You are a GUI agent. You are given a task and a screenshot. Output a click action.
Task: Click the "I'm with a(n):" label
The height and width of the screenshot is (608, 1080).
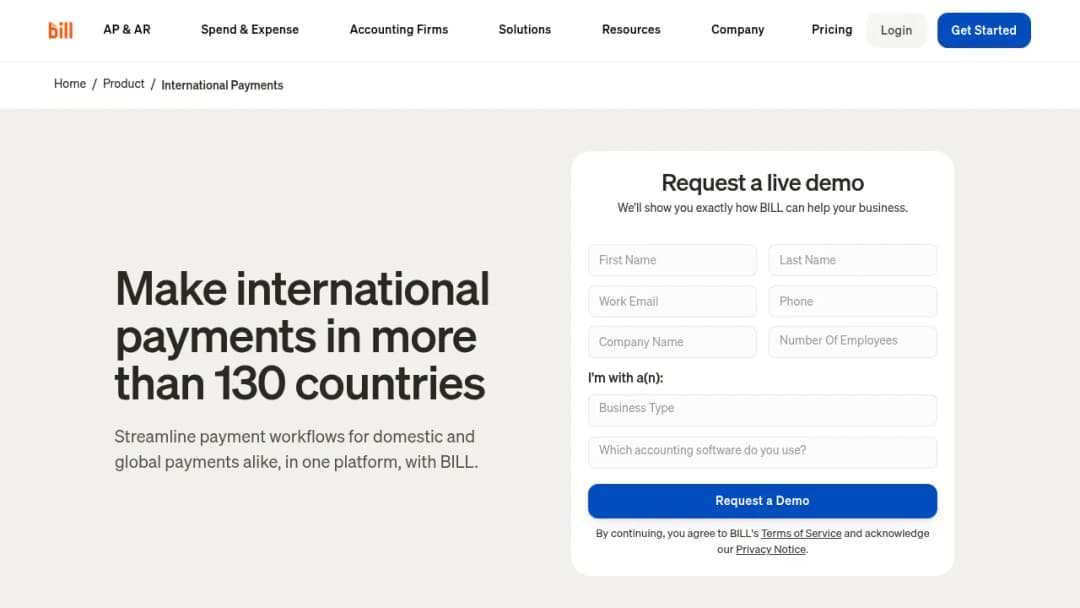(x=625, y=378)
